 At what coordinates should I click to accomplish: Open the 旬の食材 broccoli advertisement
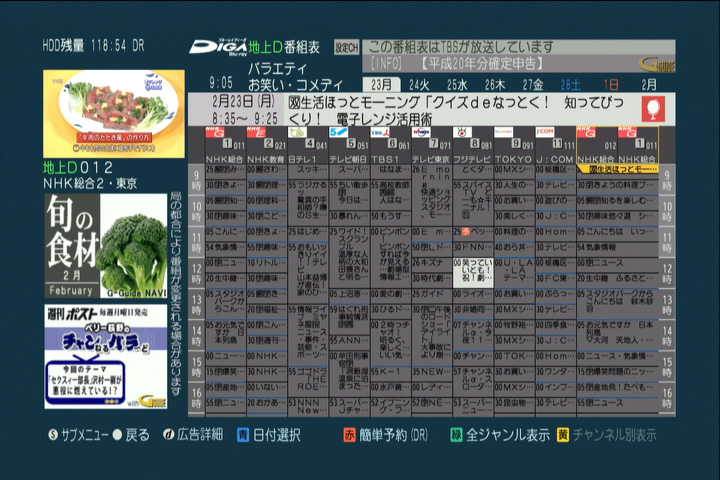pos(106,246)
